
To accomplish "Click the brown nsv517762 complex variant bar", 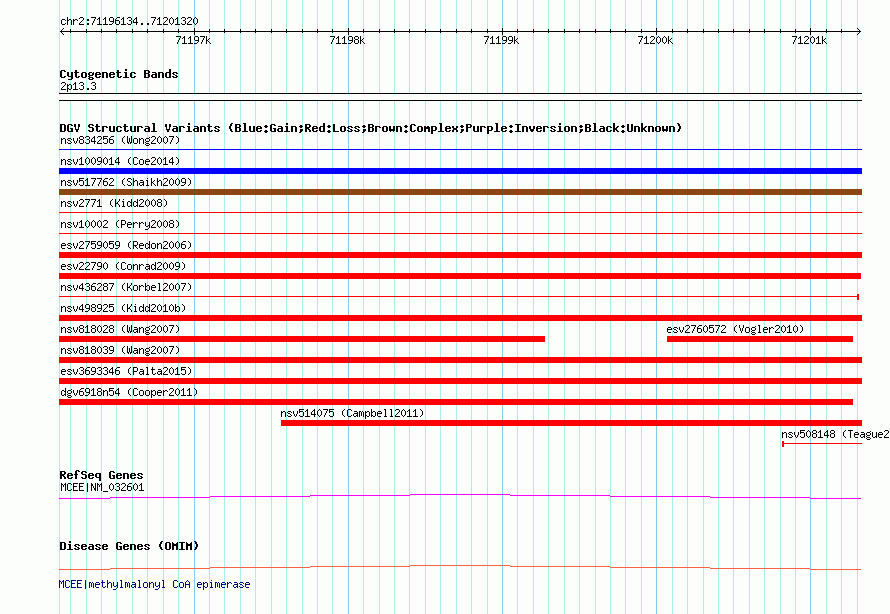I will pyautogui.click(x=460, y=192).
